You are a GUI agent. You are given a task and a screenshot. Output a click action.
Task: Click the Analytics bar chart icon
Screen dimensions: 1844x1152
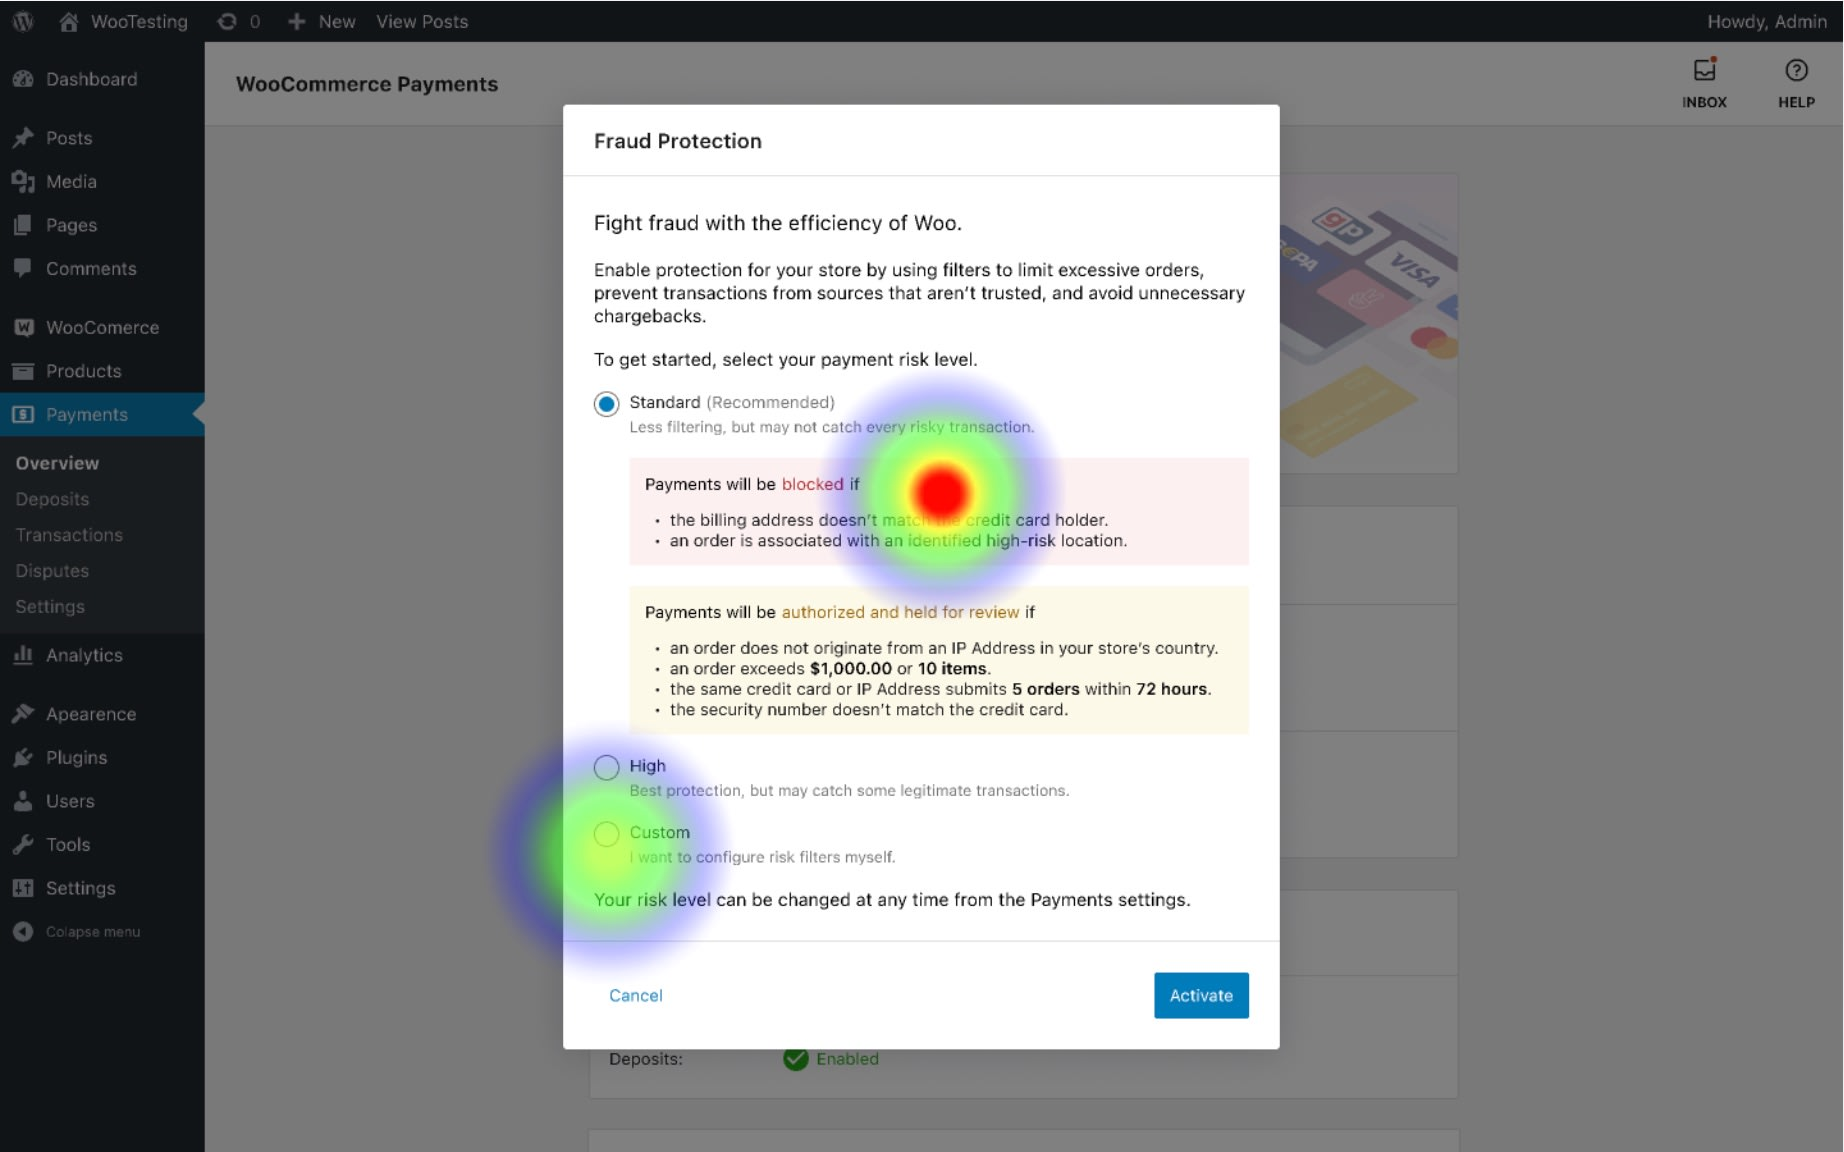23,655
